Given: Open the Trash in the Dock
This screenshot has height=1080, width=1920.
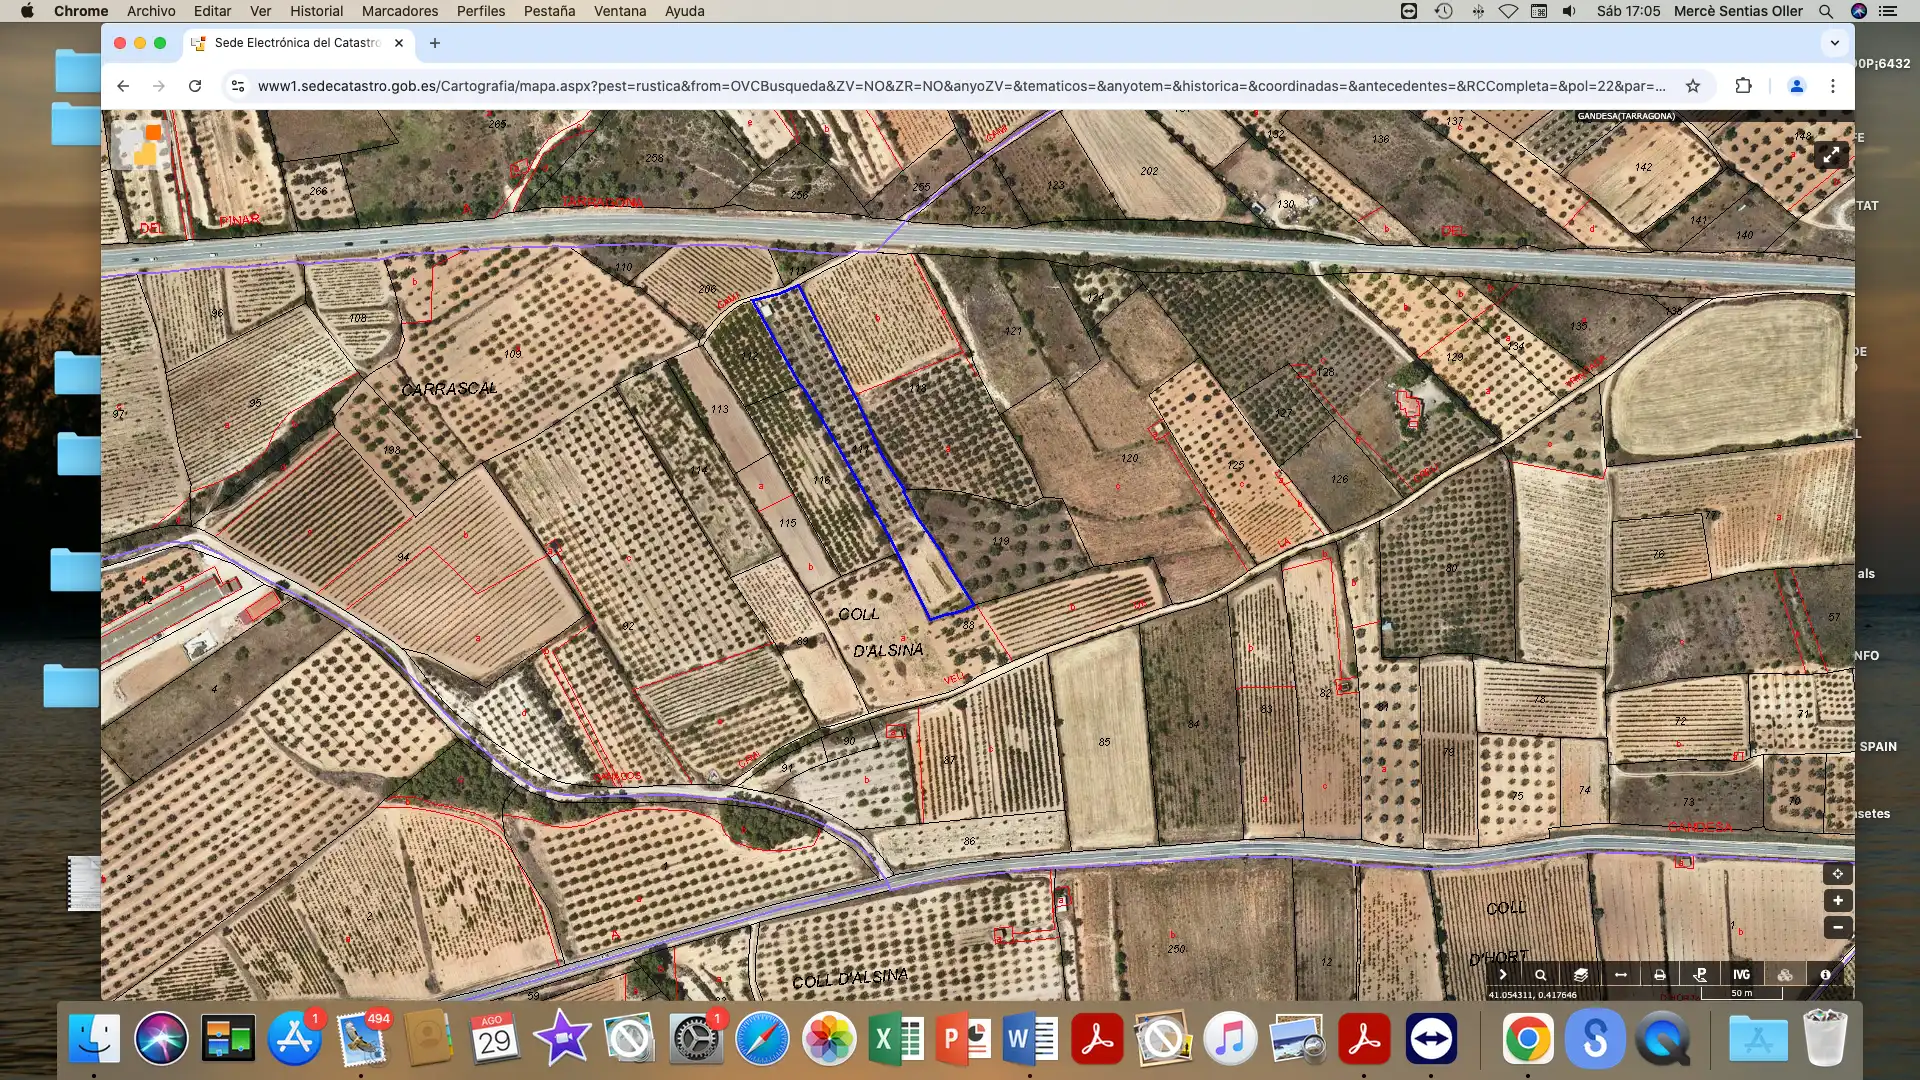Looking at the screenshot, I should [x=1825, y=1038].
